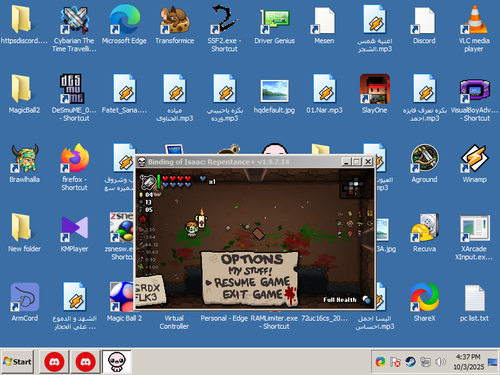Click Personal - Edge icon label
The width and height of the screenshot is (500, 375).
pos(224,318)
